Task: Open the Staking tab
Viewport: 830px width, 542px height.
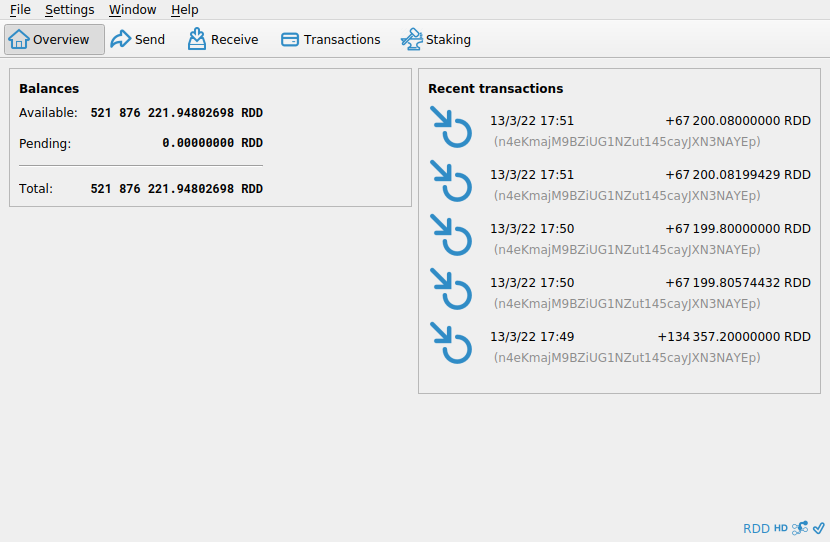Action: [436, 39]
